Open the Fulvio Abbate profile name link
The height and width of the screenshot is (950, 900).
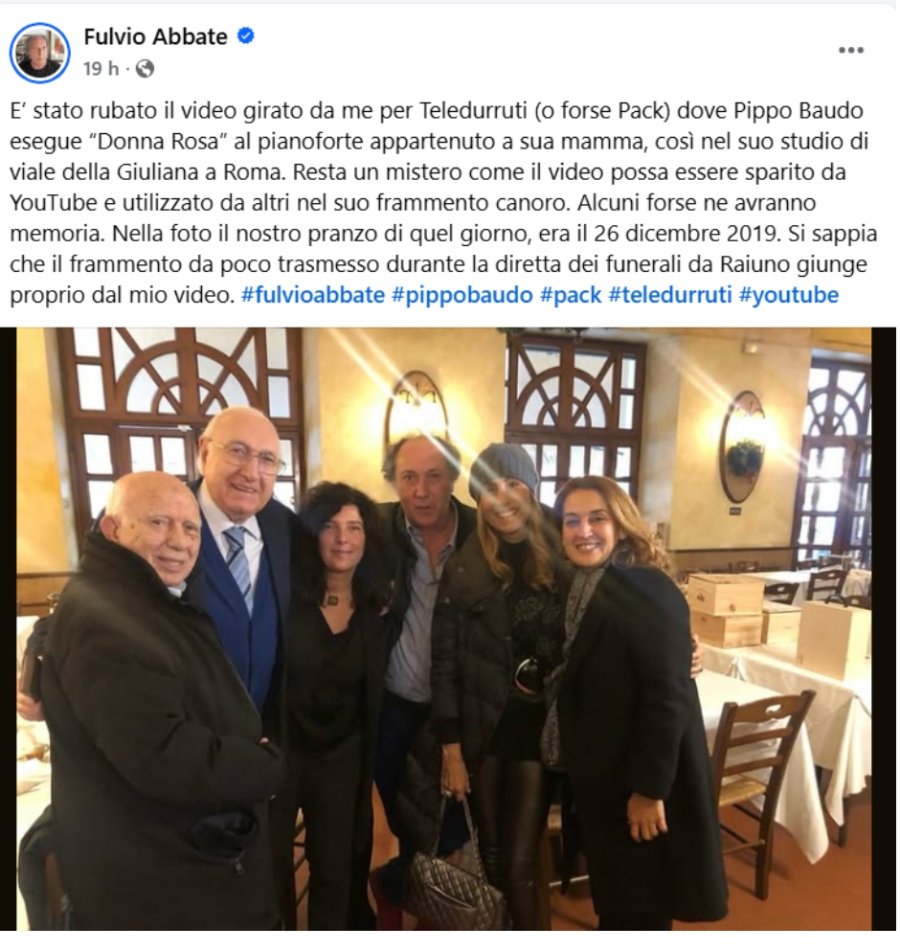click(x=155, y=36)
